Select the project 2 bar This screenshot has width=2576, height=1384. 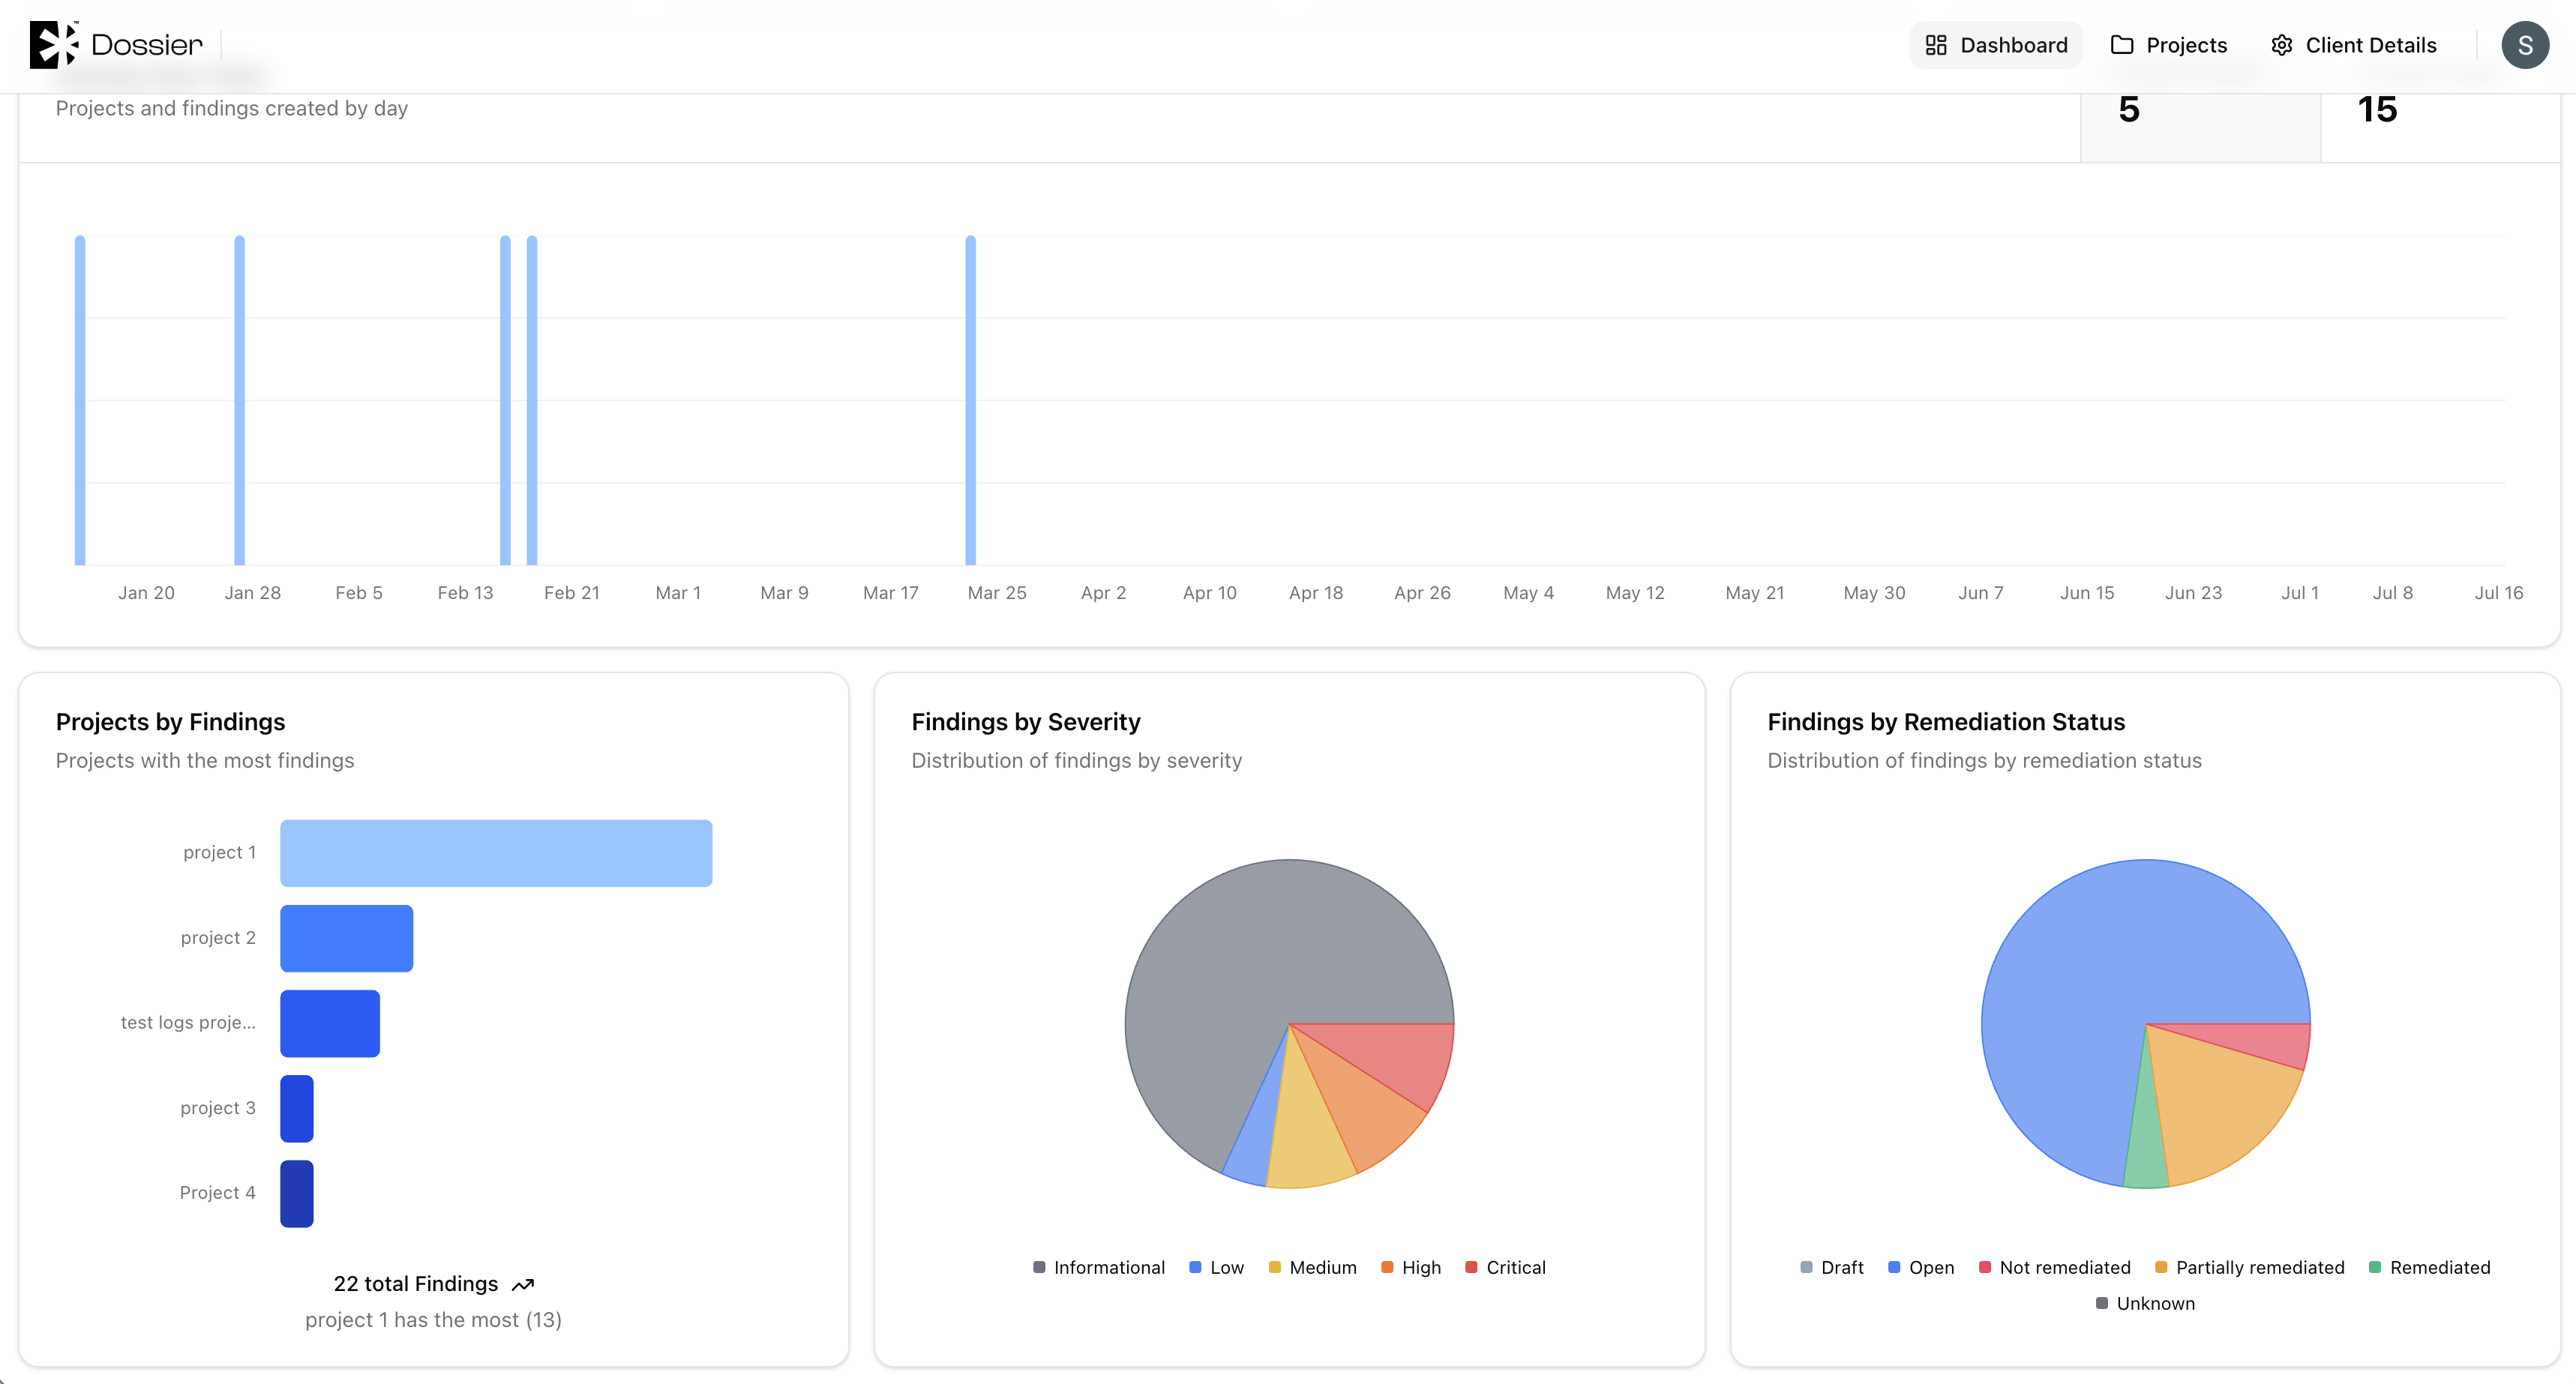[x=346, y=938]
